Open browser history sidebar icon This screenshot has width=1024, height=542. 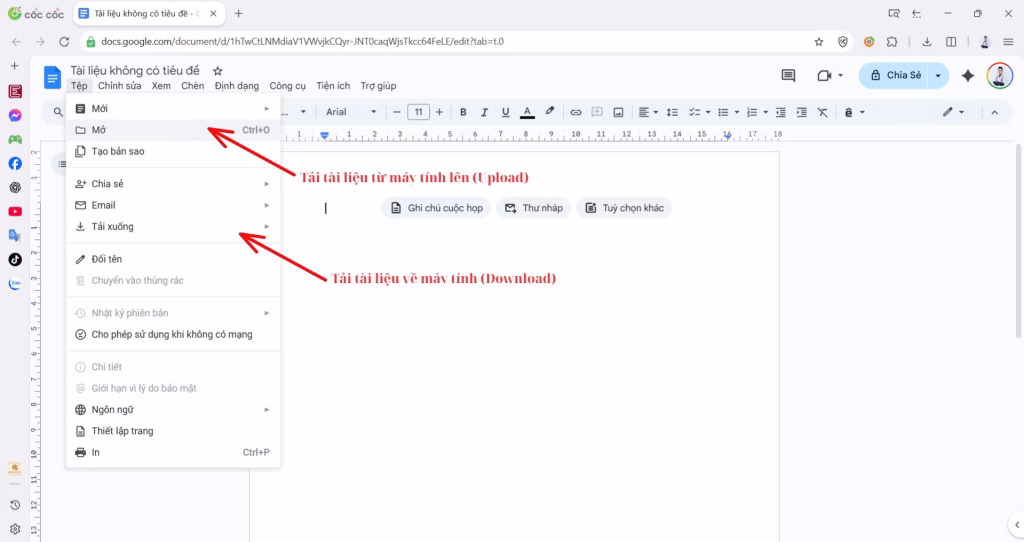point(15,505)
